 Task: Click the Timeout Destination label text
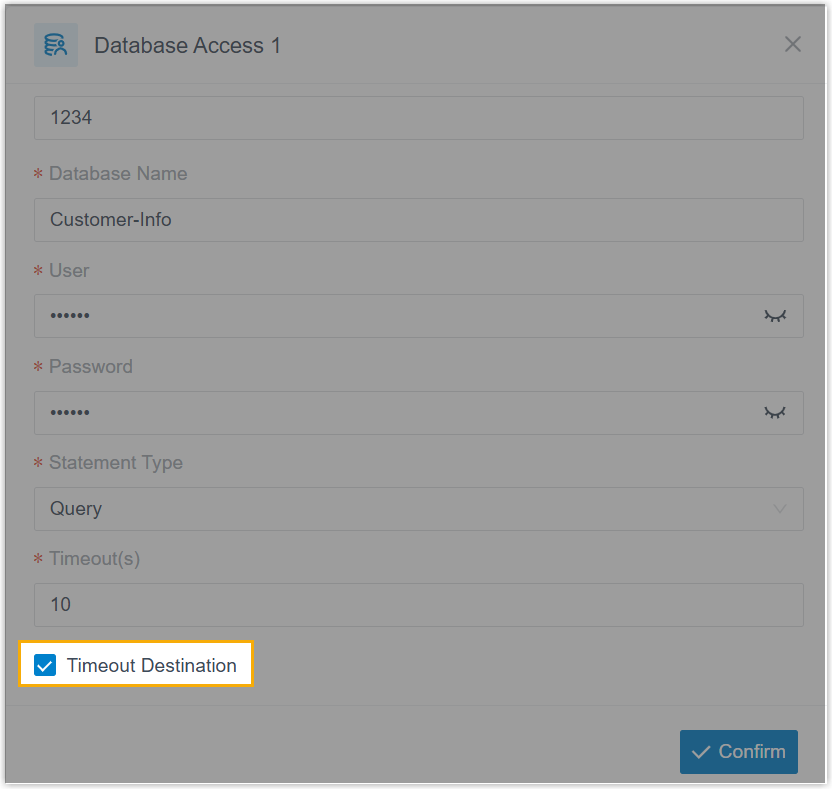point(152,665)
